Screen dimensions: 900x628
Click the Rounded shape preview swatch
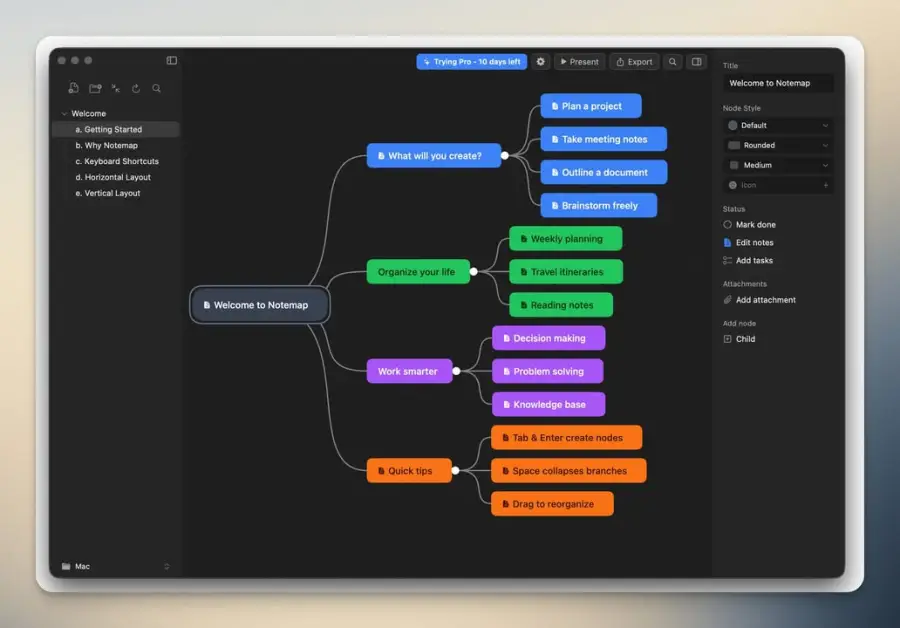734,145
